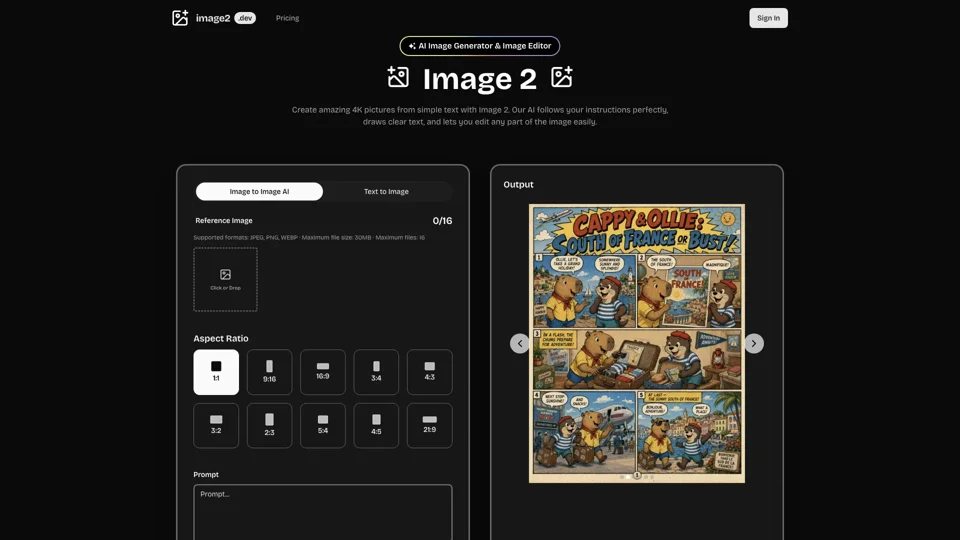Click the AI Image Generator & Image Editor badge
The width and height of the screenshot is (960, 540).
tap(479, 46)
